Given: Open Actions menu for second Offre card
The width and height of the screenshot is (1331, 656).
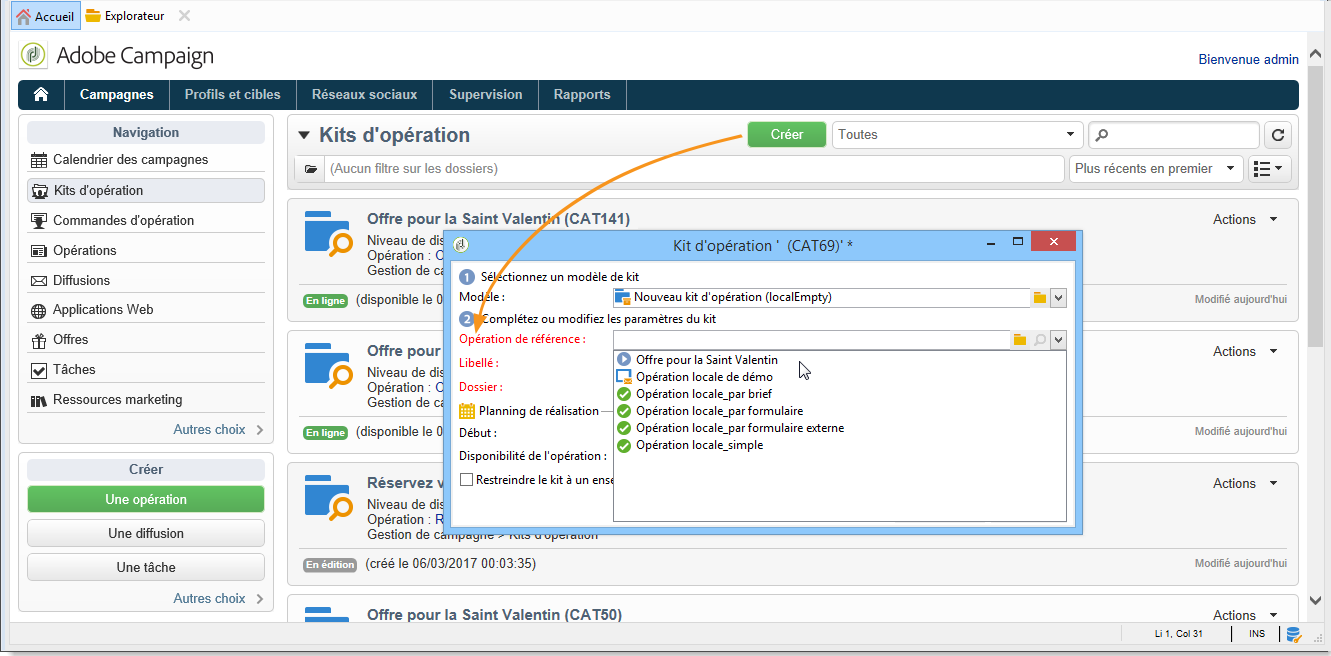Looking at the screenshot, I should (1245, 351).
